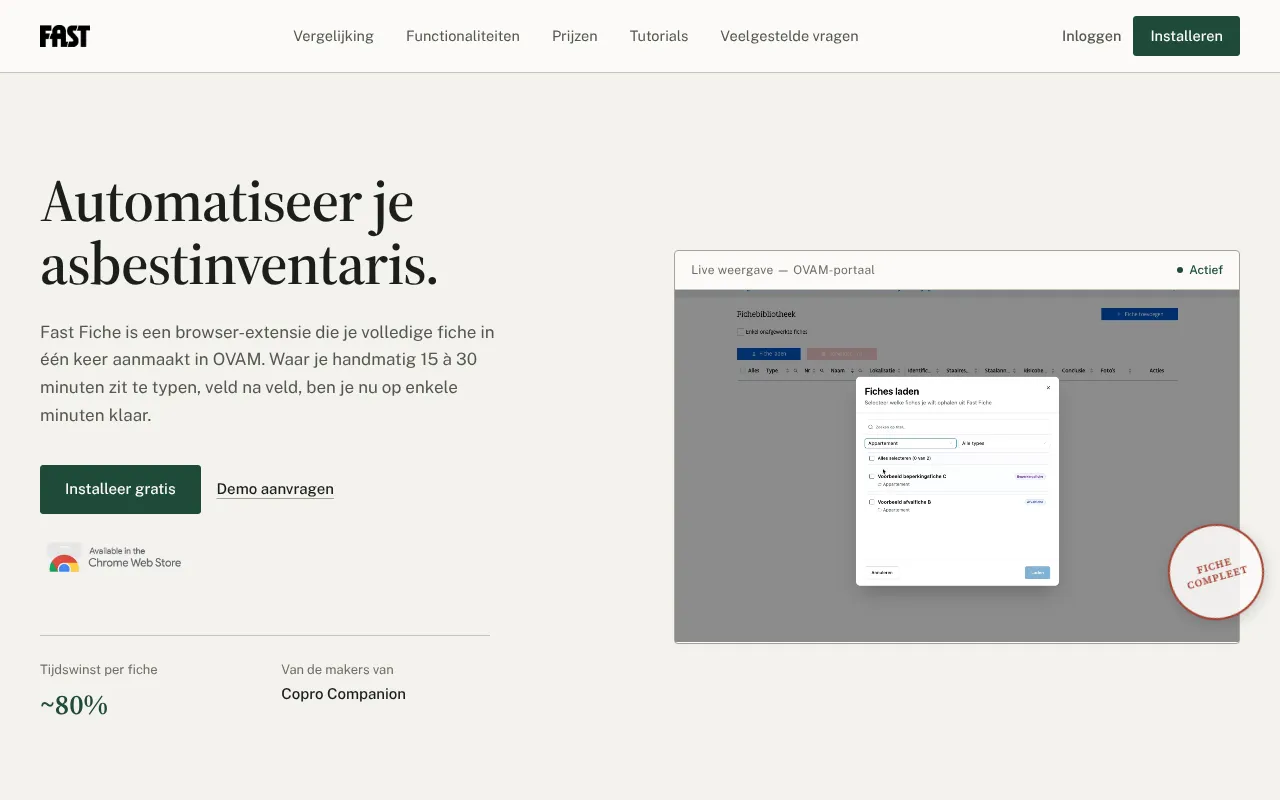Click the Foto's column header
This screenshot has height=800, width=1280.
coord(1107,370)
